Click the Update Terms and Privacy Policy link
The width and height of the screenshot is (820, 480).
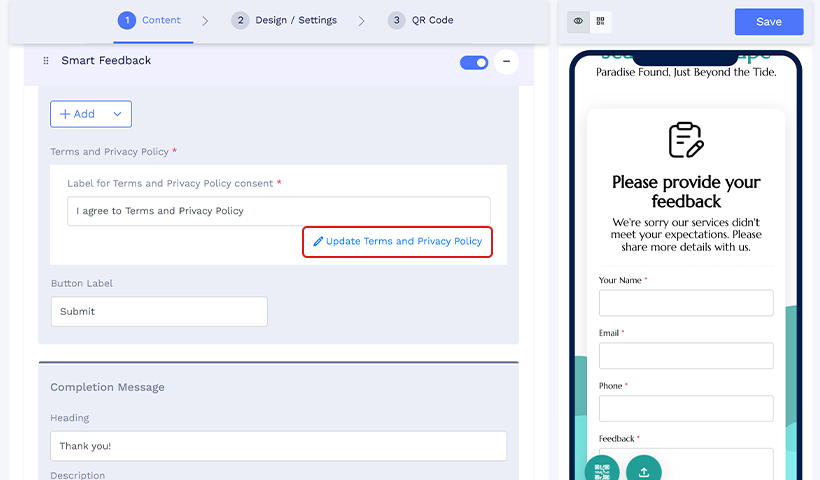[x=397, y=242]
